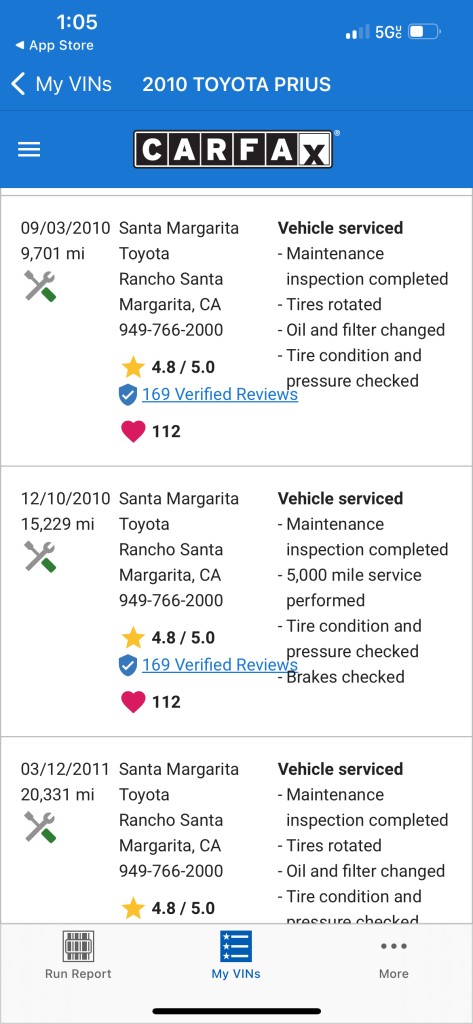The image size is (473, 1024).
Task: Switch to the Run Report tab
Action: [x=78, y=955]
